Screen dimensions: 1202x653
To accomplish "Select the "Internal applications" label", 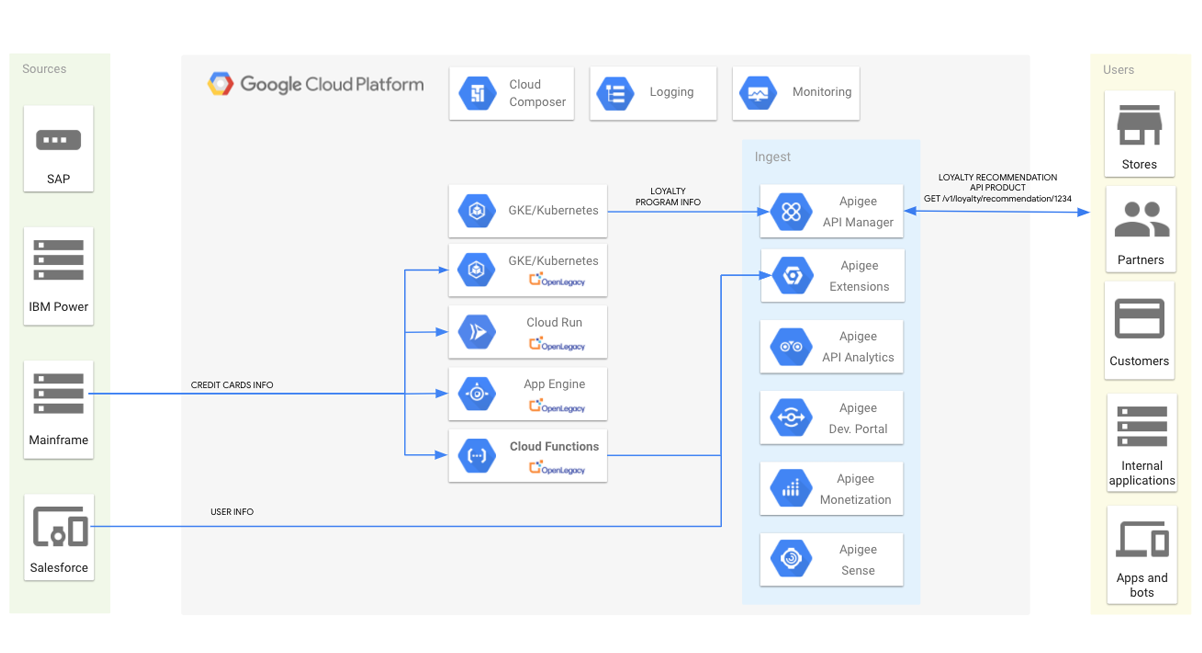I will point(1142,473).
